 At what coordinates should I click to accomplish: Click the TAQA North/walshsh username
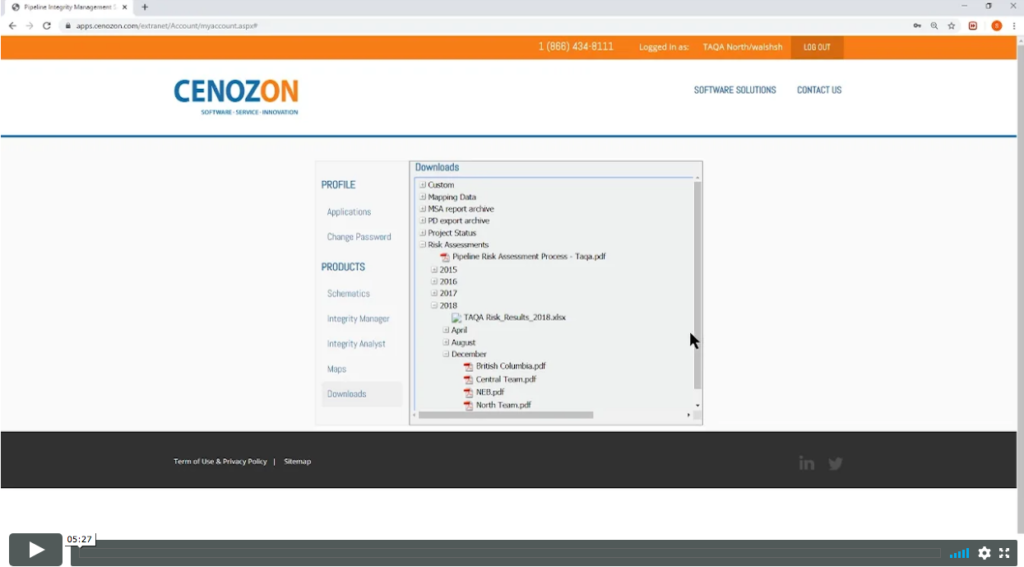pyautogui.click(x=743, y=47)
